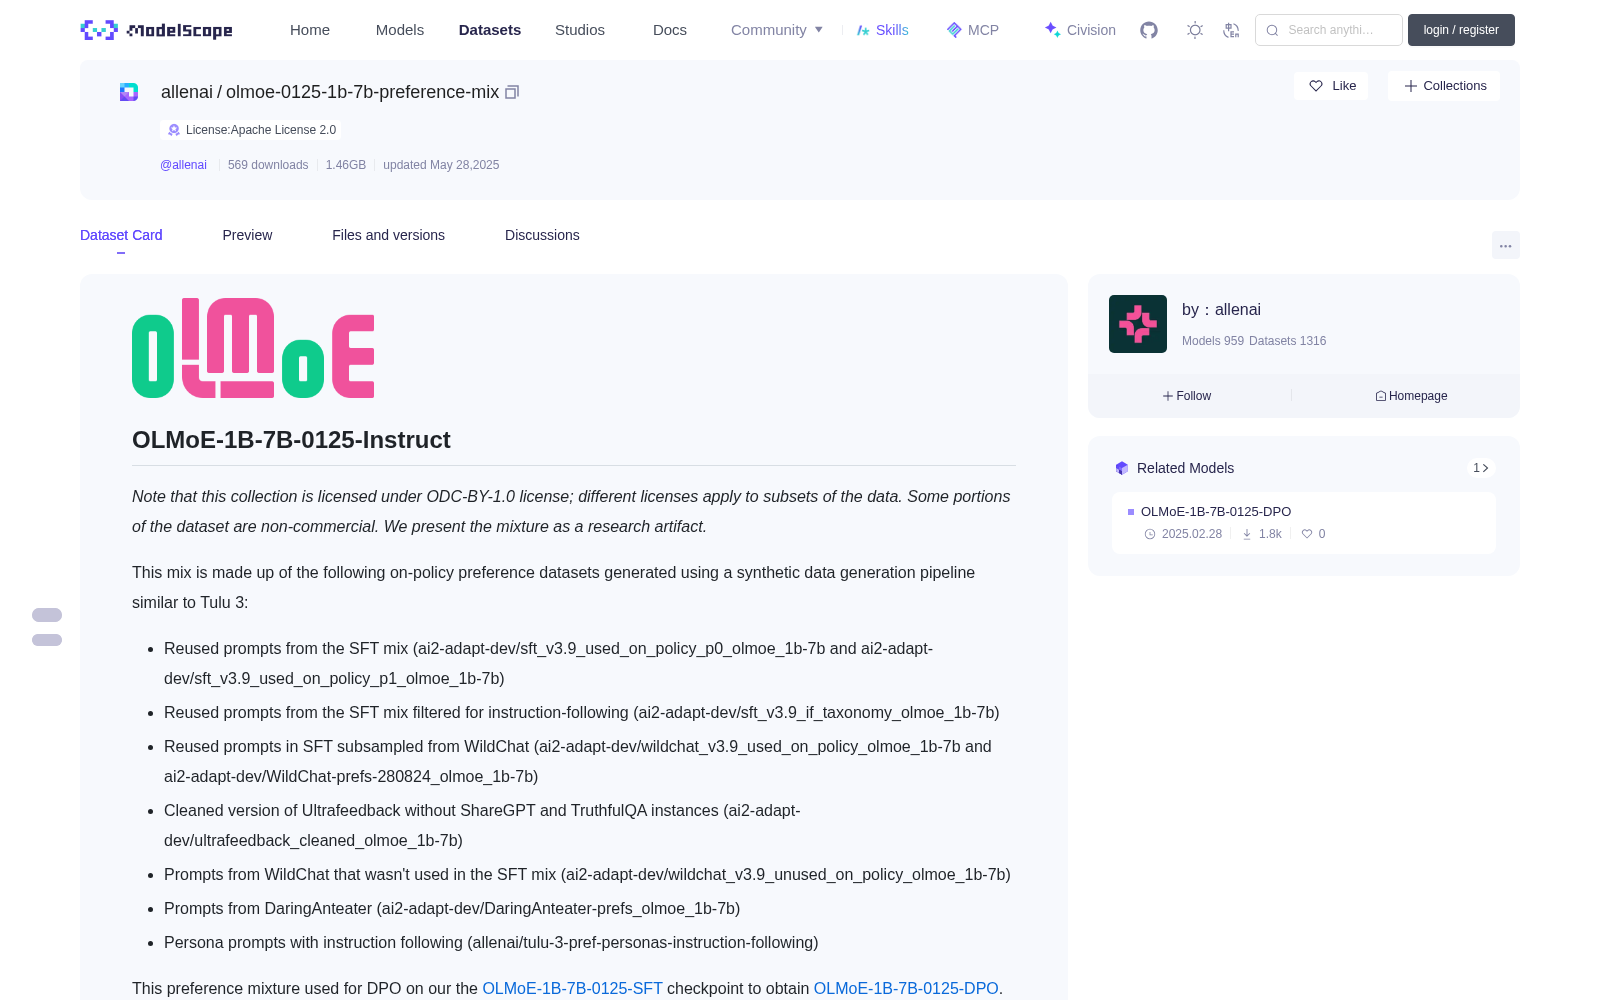Open the GitHub icon link
Screen dimensions: 1600x1000
pos(1149,30)
